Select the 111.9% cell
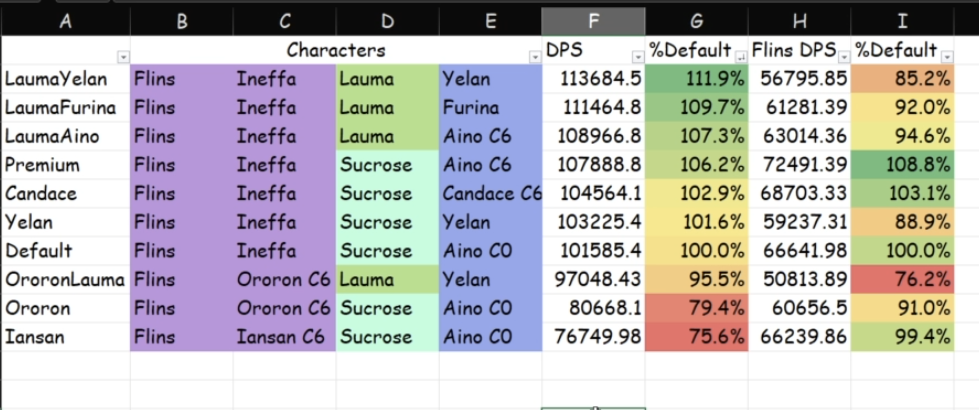This screenshot has height=410, width=979. (697, 79)
